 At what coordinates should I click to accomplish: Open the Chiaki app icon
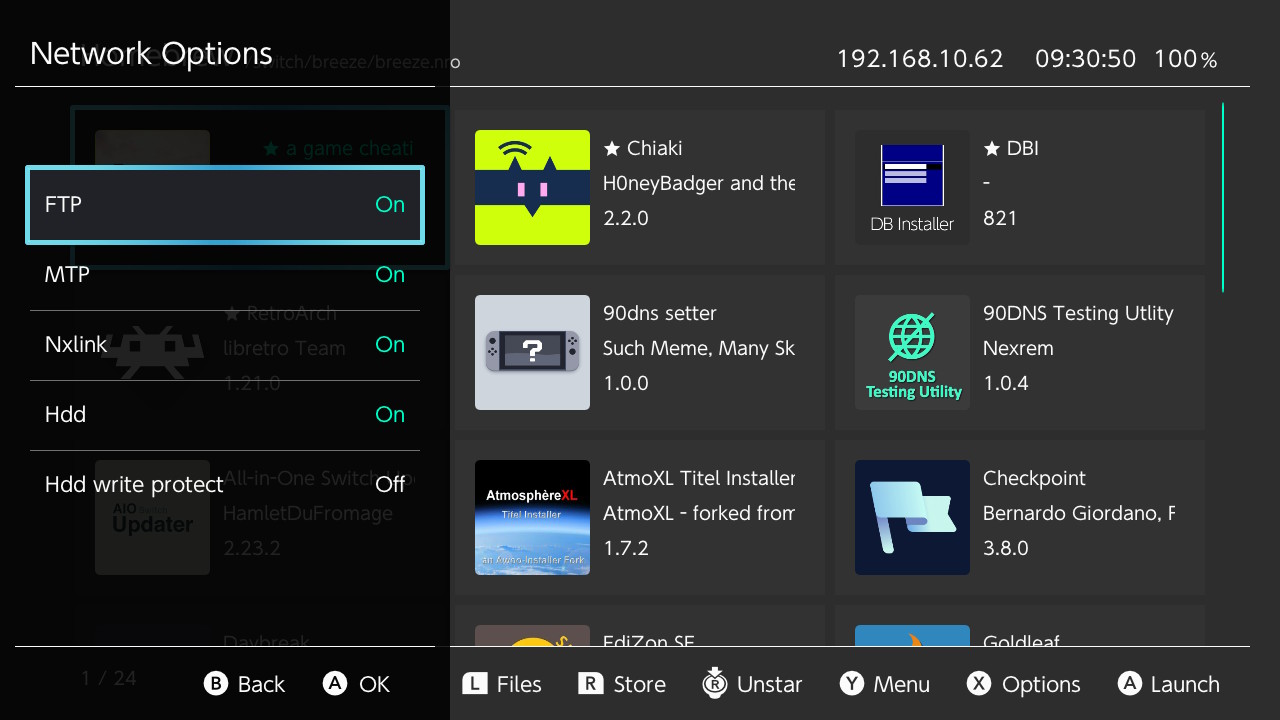pyautogui.click(x=532, y=187)
